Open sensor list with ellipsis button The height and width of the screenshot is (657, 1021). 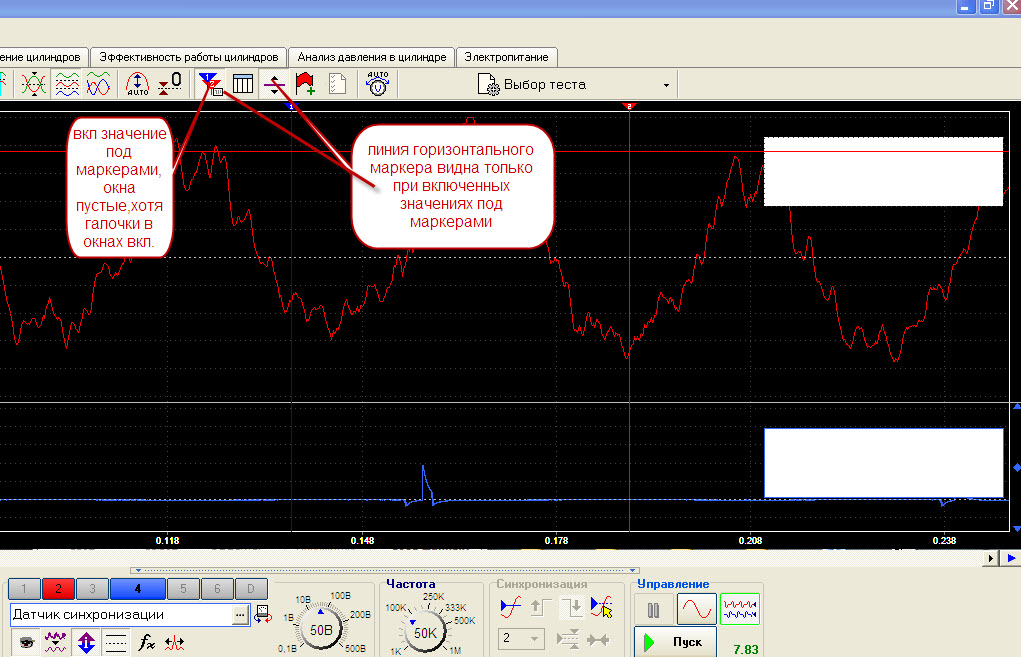tap(240, 615)
